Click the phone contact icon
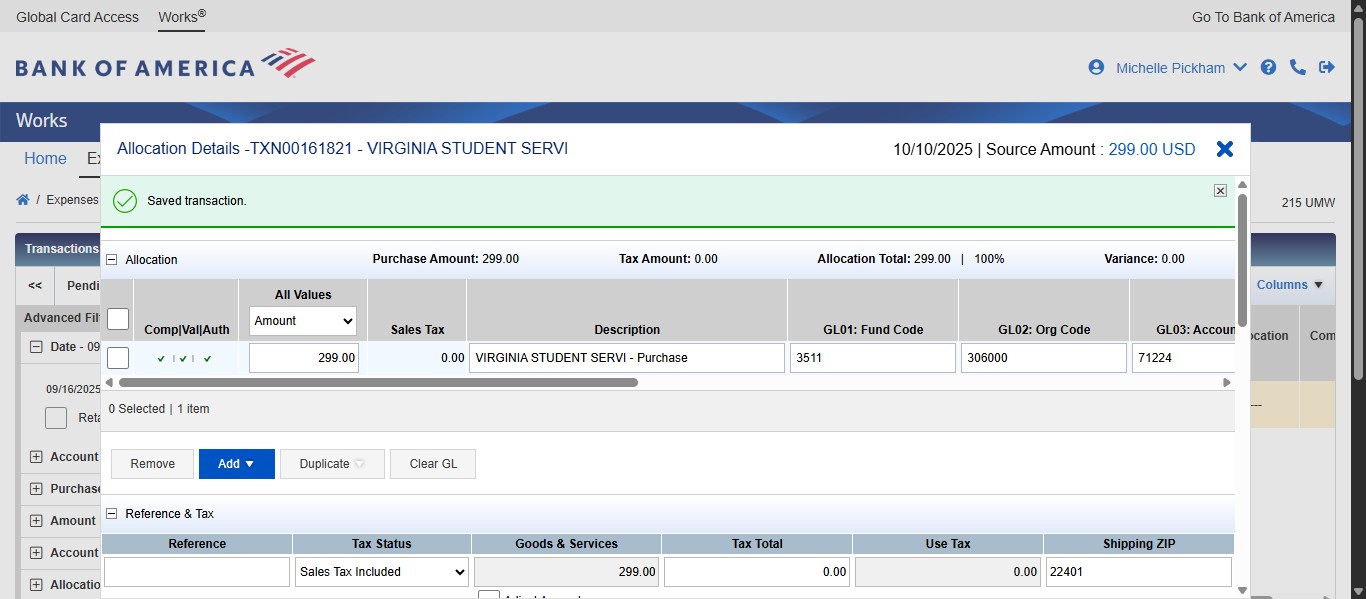The width and height of the screenshot is (1366, 599). click(1298, 67)
